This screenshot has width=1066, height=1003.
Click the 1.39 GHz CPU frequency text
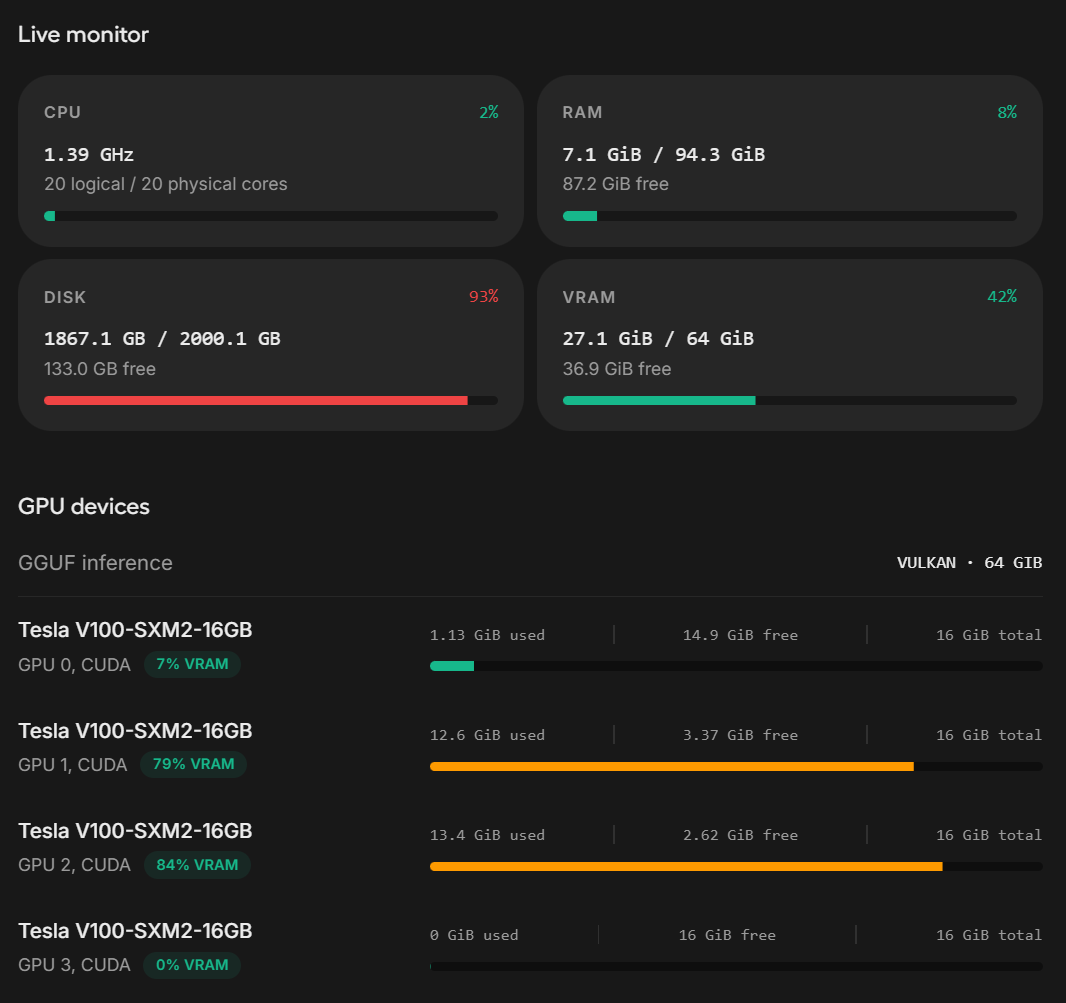coord(89,155)
